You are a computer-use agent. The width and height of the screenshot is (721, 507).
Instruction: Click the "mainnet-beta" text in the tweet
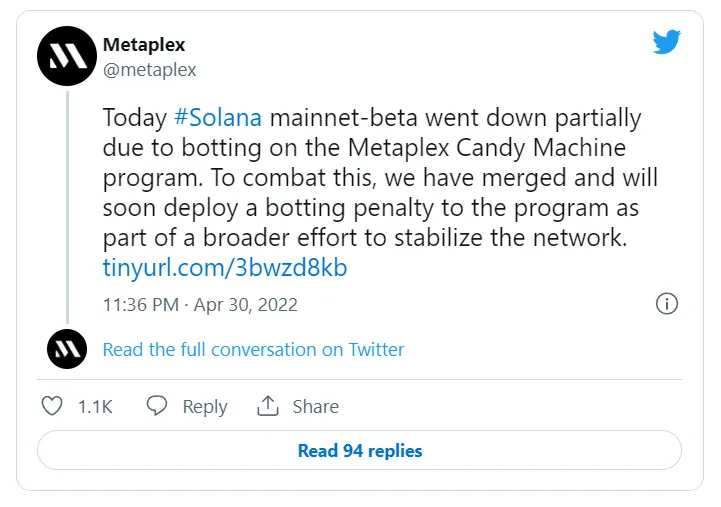tap(343, 118)
